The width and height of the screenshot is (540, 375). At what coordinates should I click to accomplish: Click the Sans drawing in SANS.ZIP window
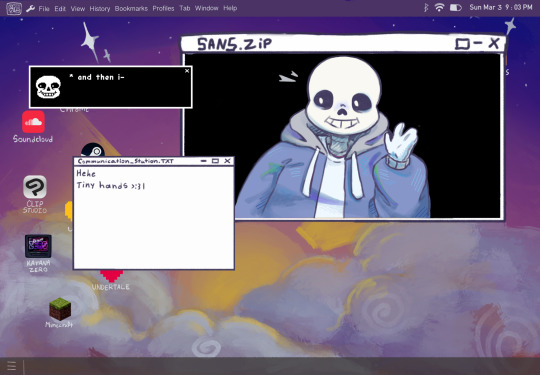click(333, 138)
